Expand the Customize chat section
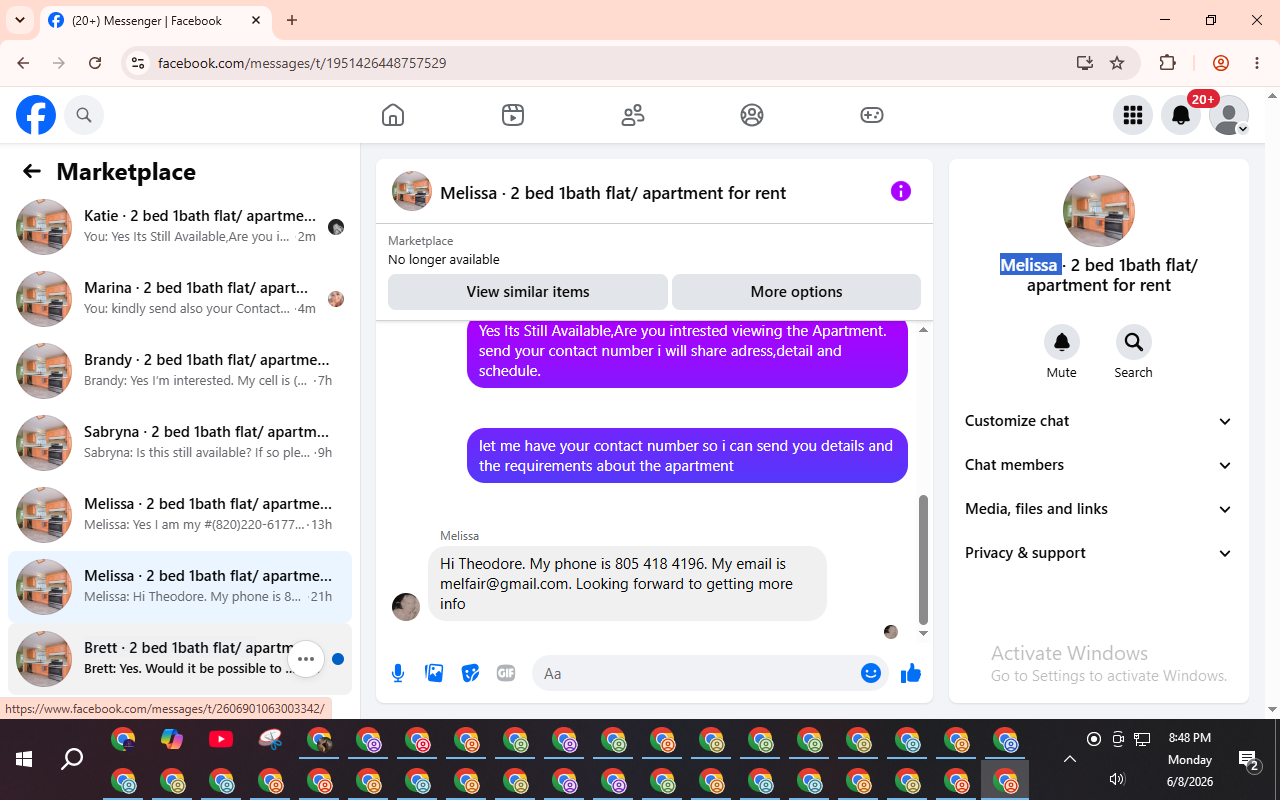Image resolution: width=1280 pixels, height=800 pixels. (x=1099, y=421)
